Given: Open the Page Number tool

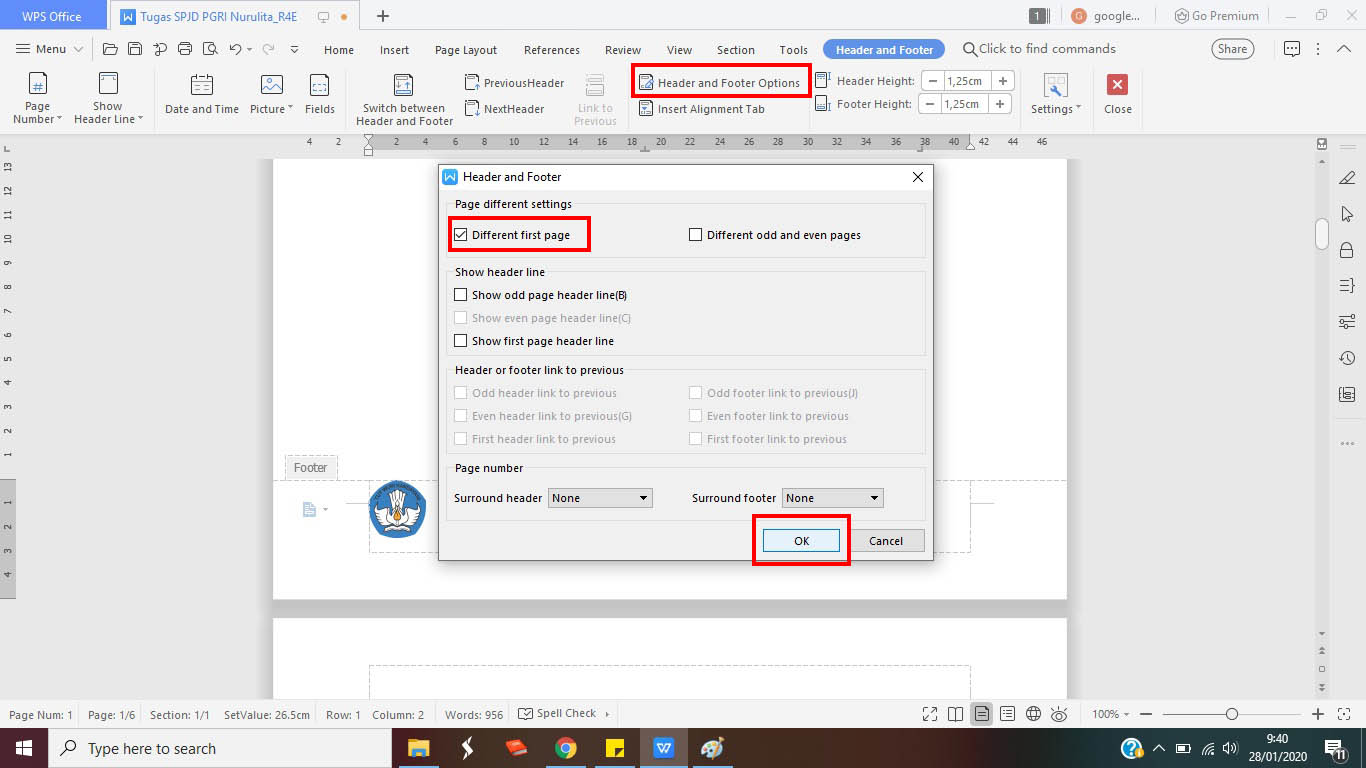Looking at the screenshot, I should (x=36, y=95).
